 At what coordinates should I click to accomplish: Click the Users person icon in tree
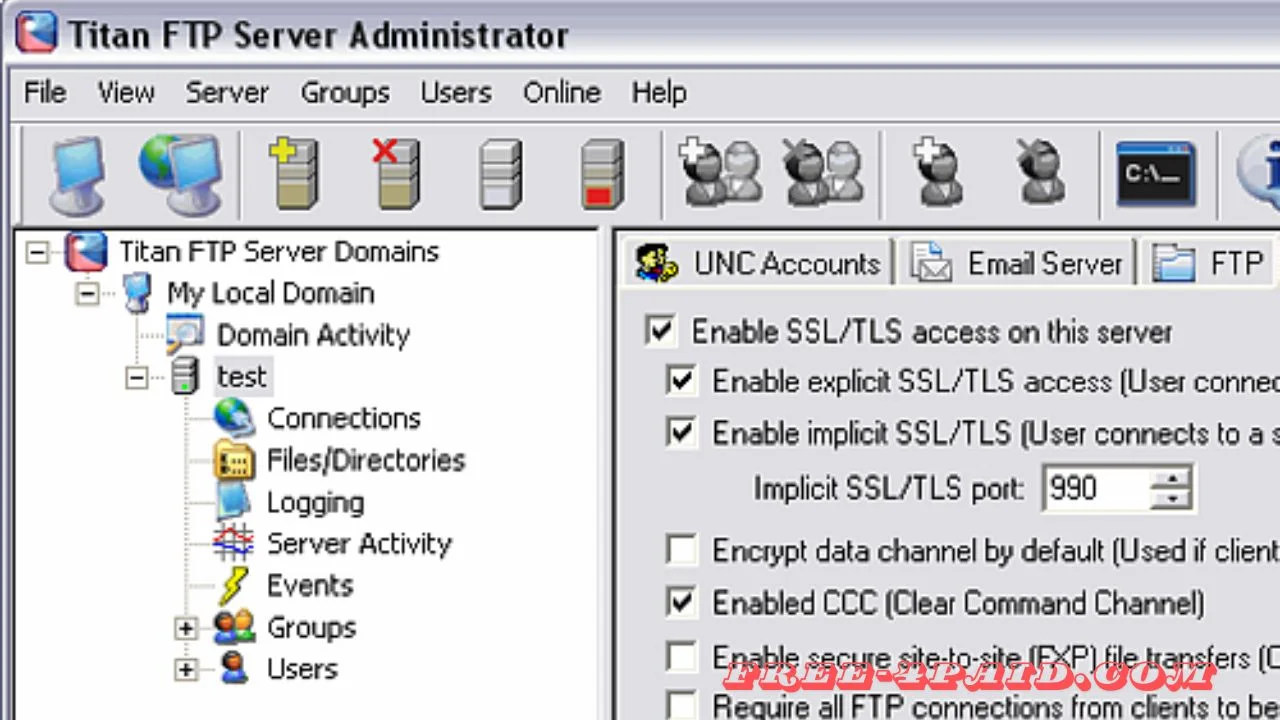click(x=234, y=668)
